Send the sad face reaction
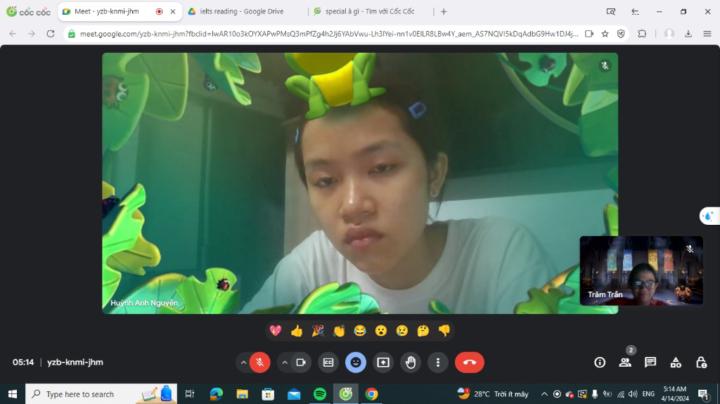The image size is (720, 404). [402, 331]
